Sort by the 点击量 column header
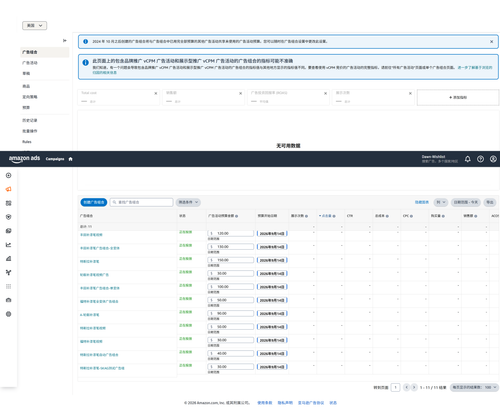Screen dimensions: 500x411 pos(327,216)
